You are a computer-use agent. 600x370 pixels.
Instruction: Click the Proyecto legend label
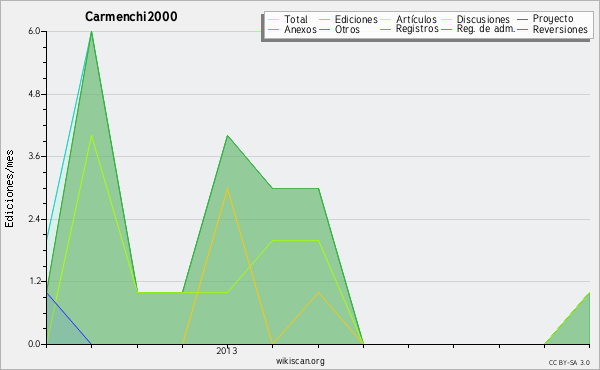pos(553,19)
